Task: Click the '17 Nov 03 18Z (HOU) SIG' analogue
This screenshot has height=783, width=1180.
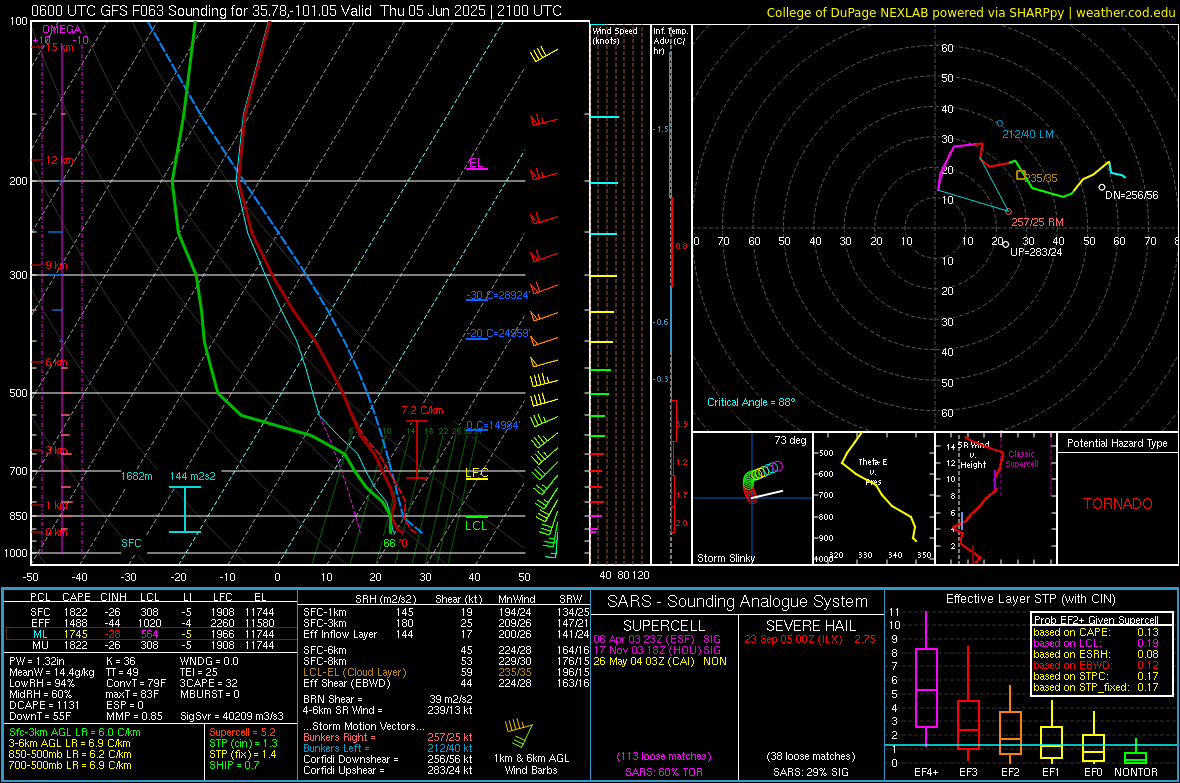Action: point(657,650)
